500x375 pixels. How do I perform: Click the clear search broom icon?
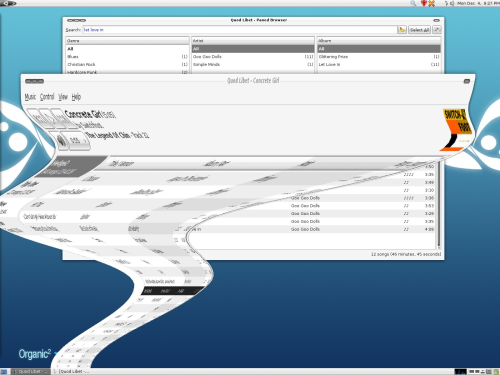pos(402,30)
